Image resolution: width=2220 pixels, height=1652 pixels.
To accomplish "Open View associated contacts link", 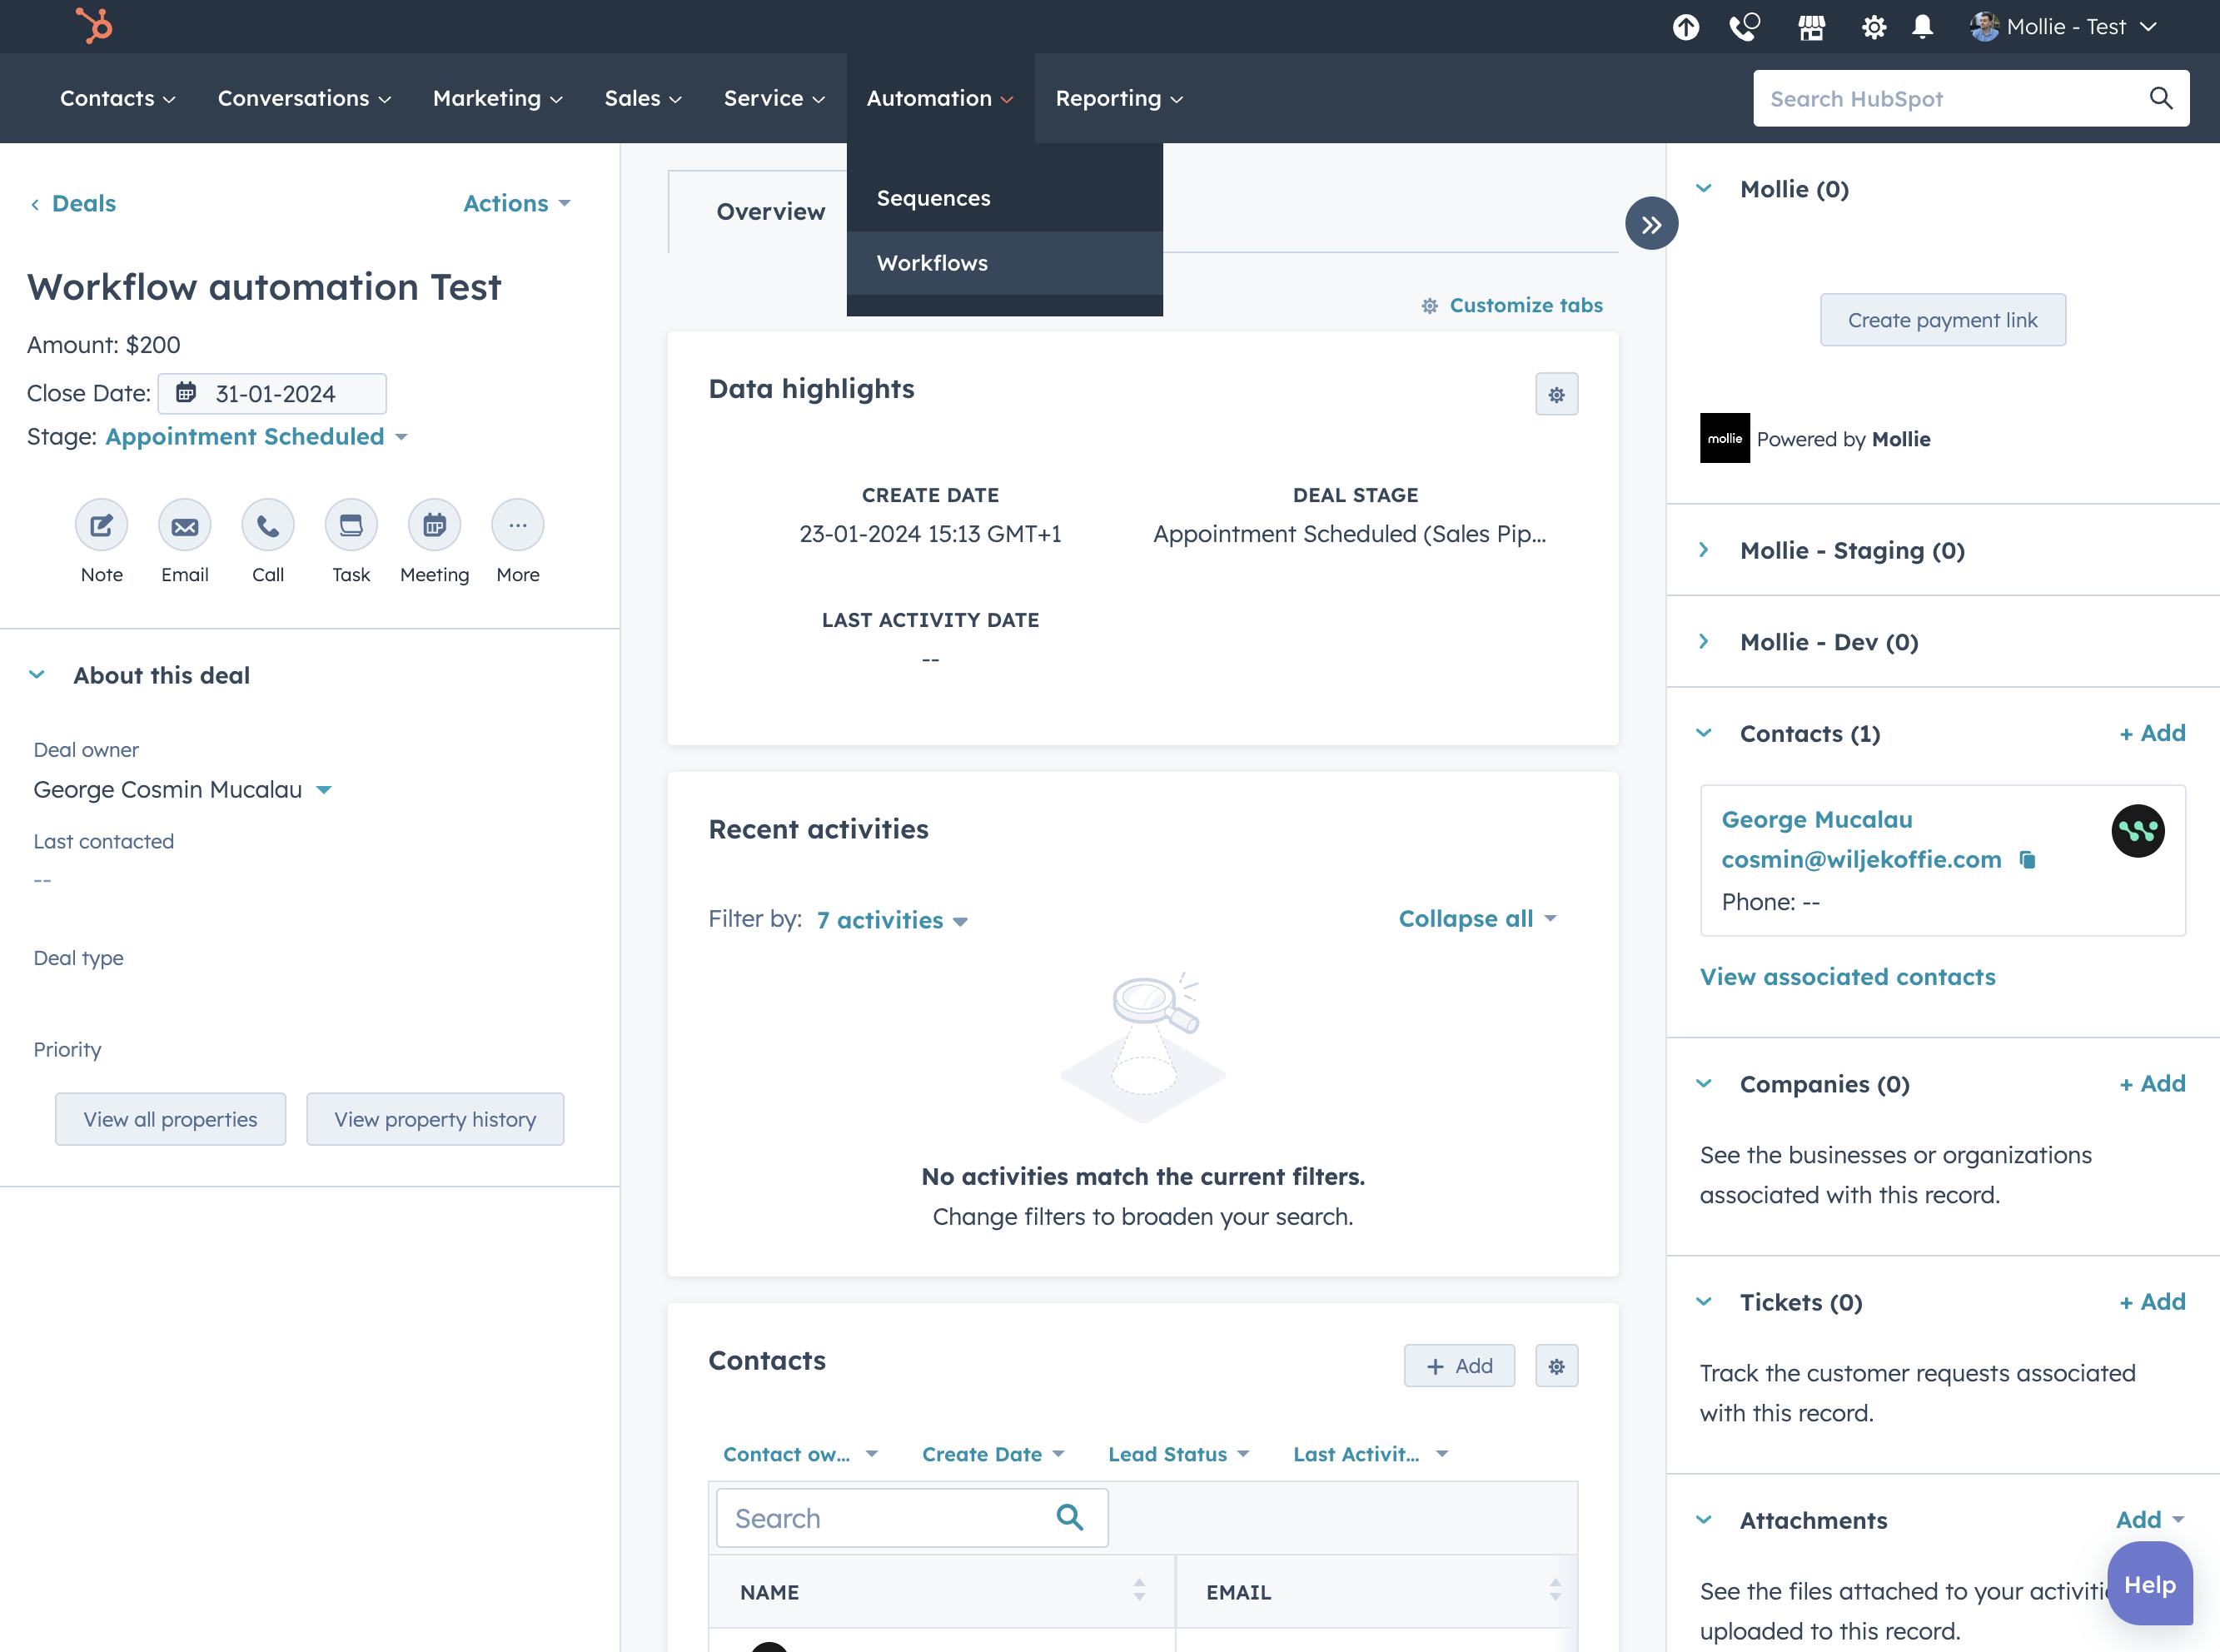I will coord(1847,976).
